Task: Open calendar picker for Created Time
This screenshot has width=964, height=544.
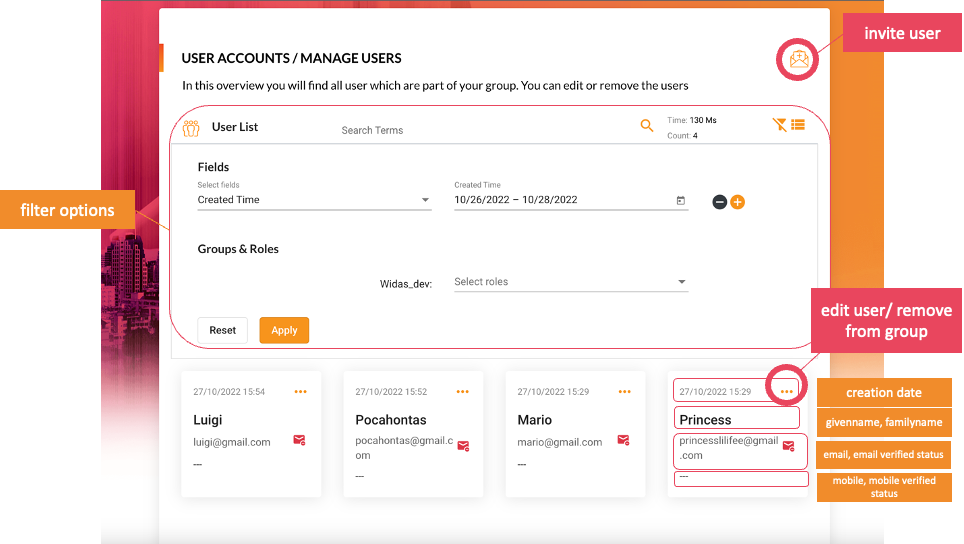Action: point(681,200)
